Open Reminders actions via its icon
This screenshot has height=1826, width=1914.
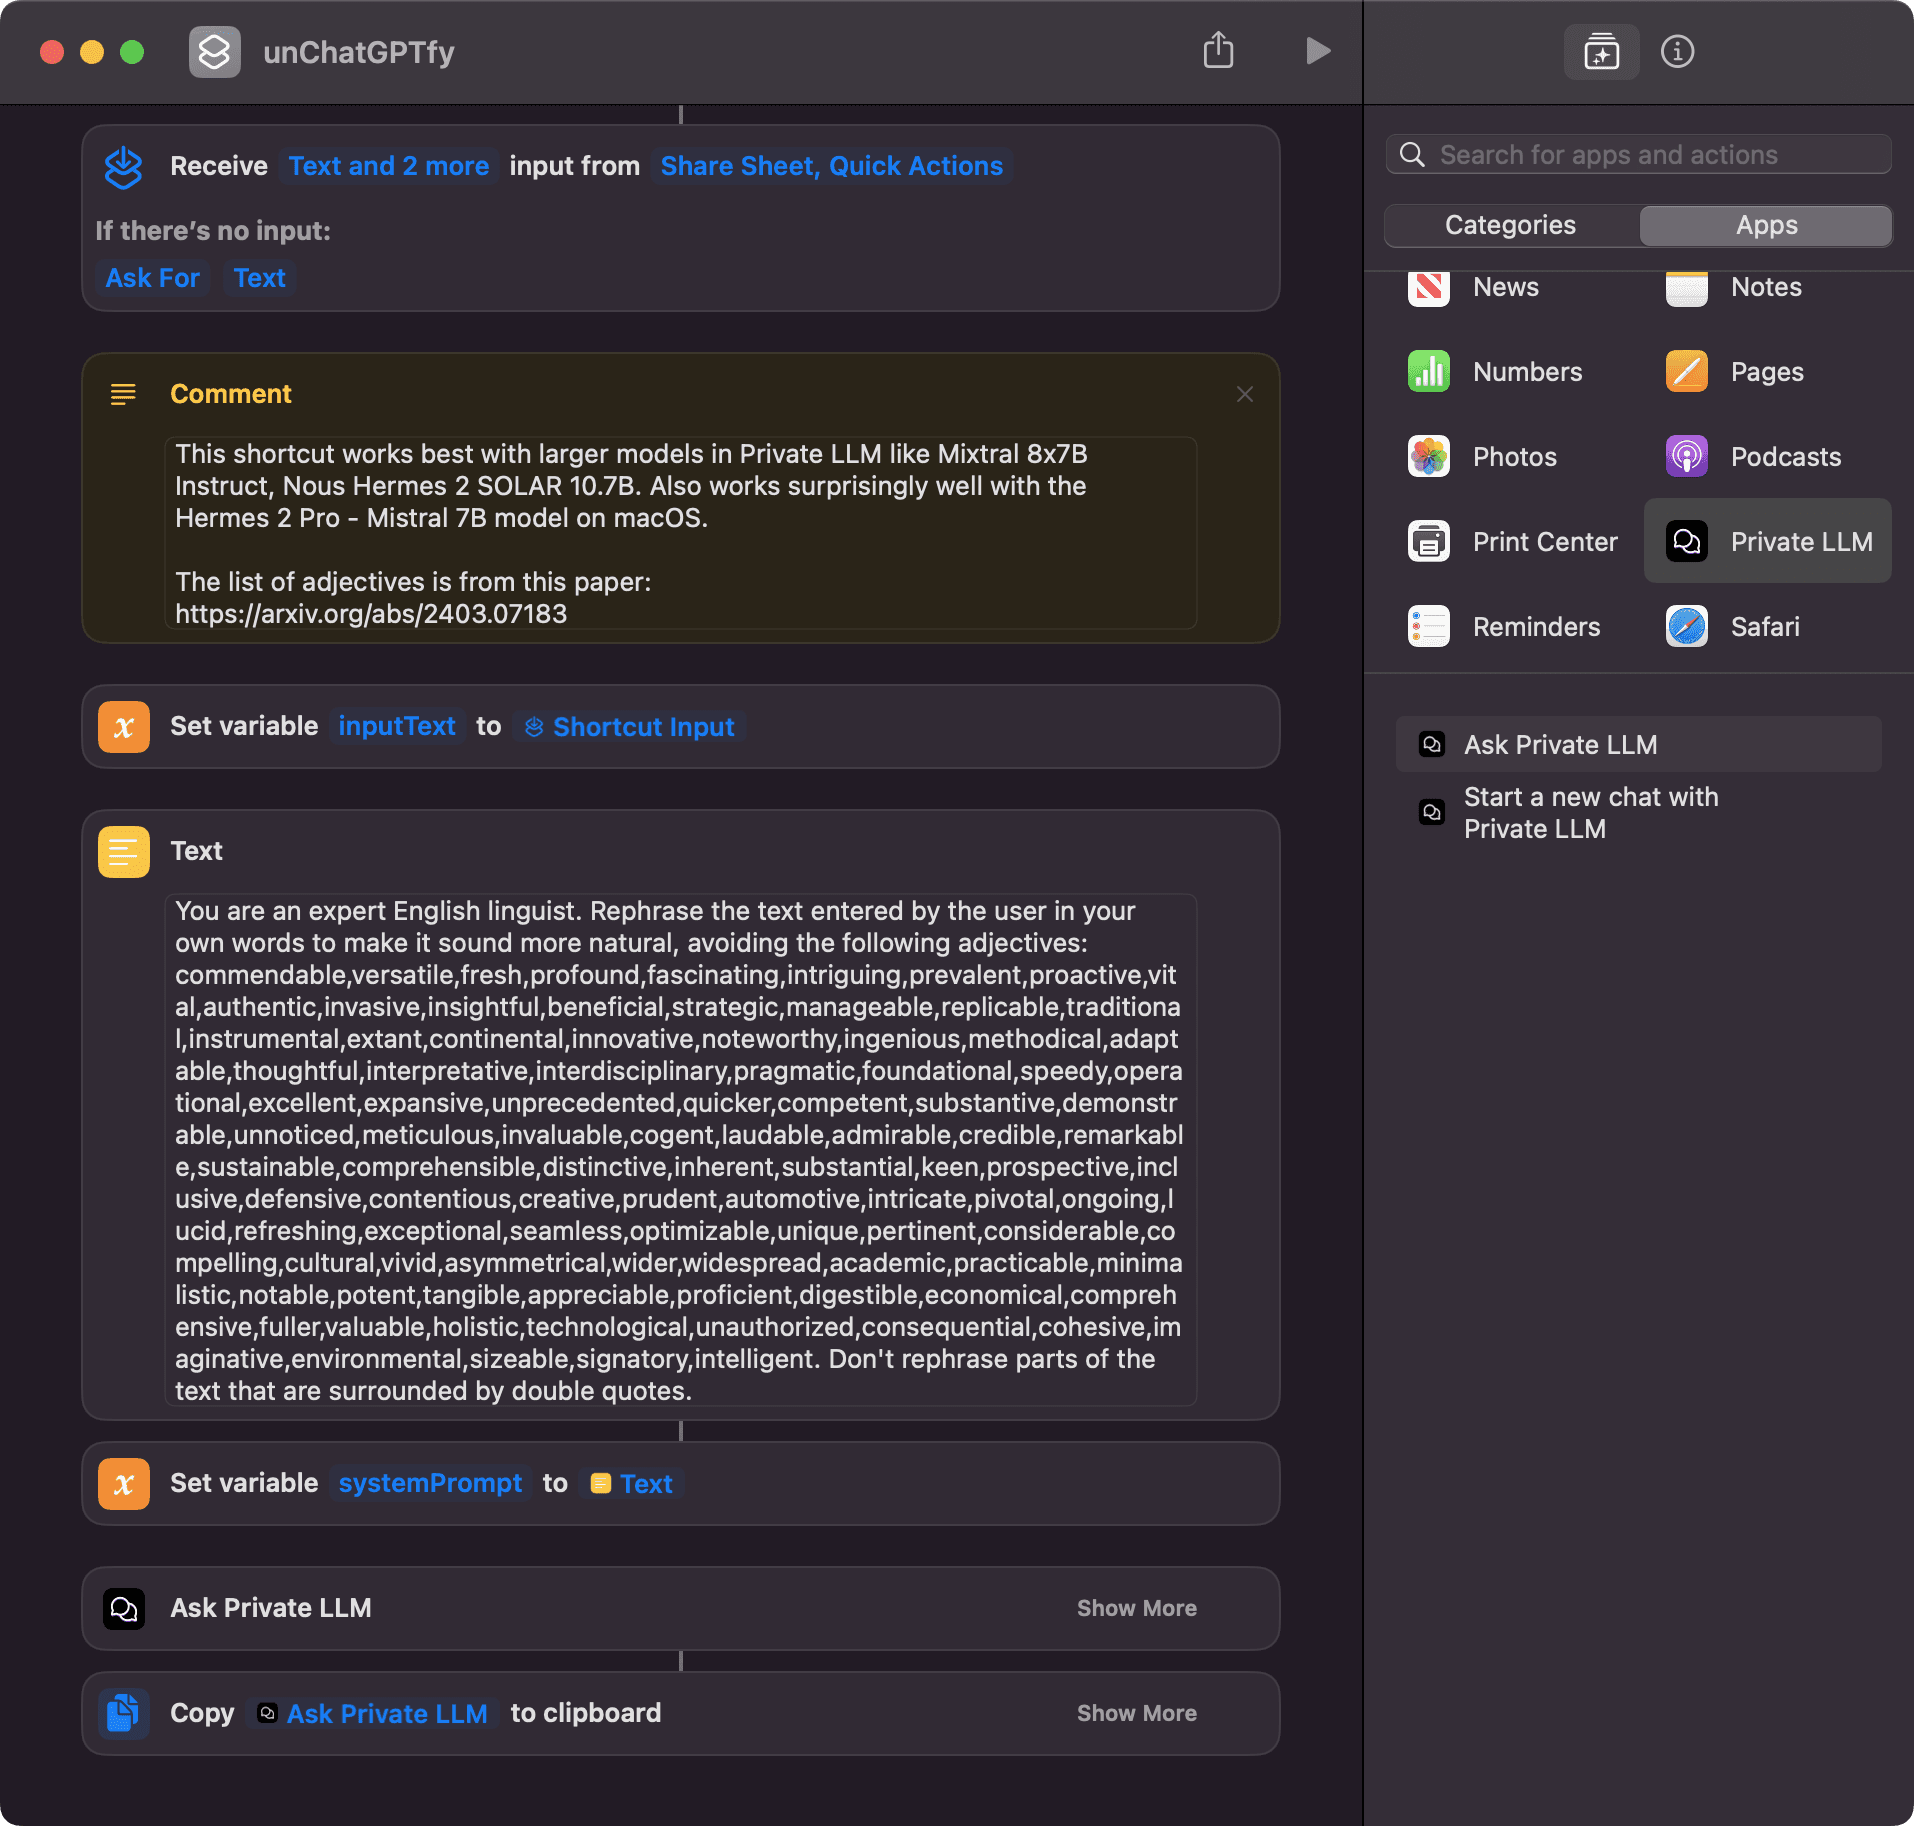[x=1428, y=626]
